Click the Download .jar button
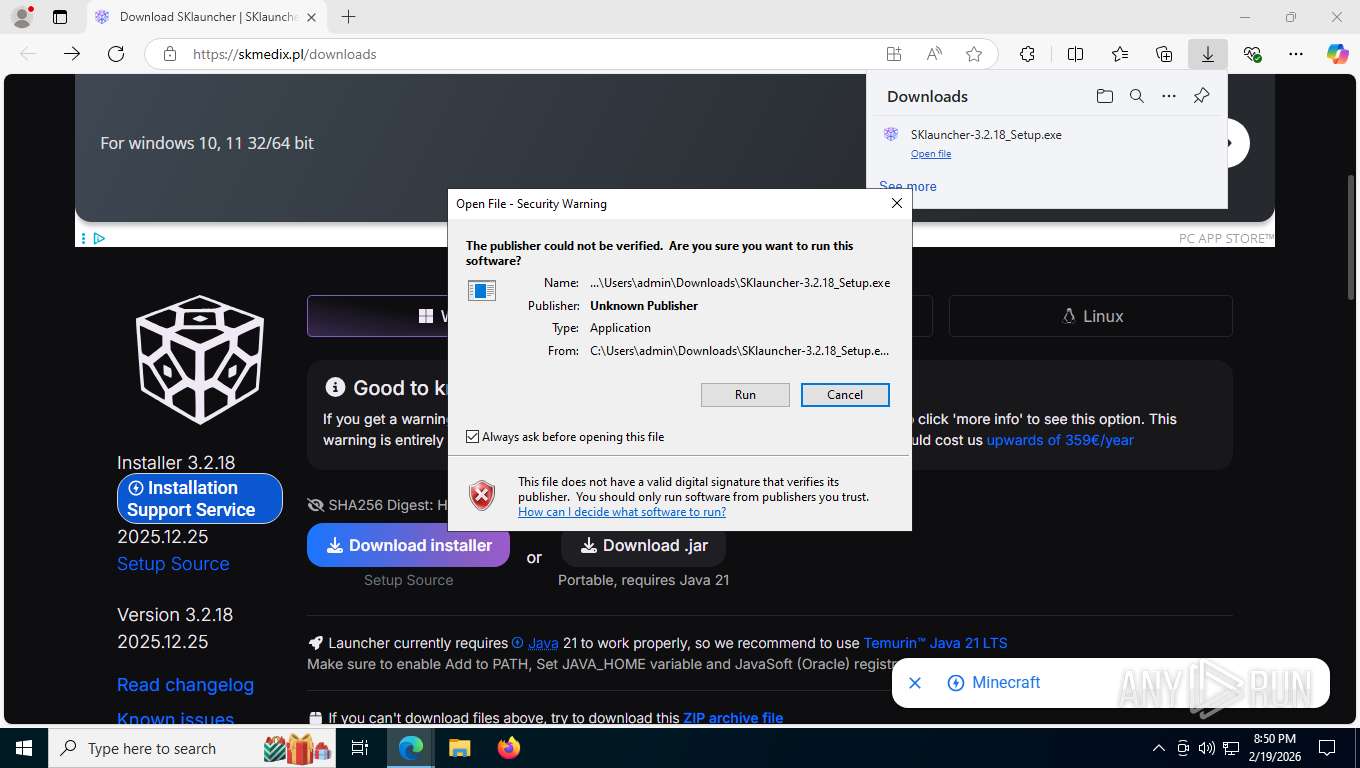 (644, 546)
